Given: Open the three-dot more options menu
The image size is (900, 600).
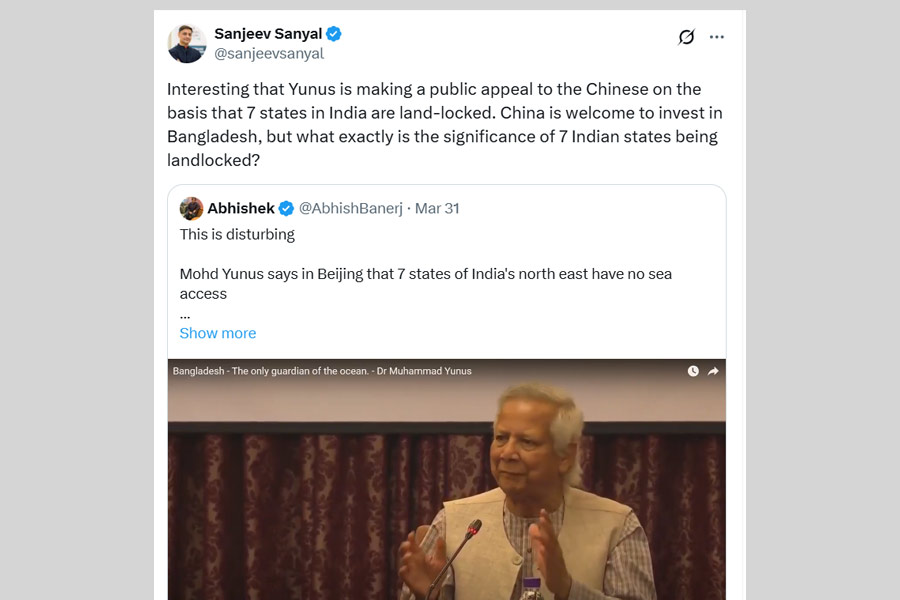Looking at the screenshot, I should pos(716,37).
